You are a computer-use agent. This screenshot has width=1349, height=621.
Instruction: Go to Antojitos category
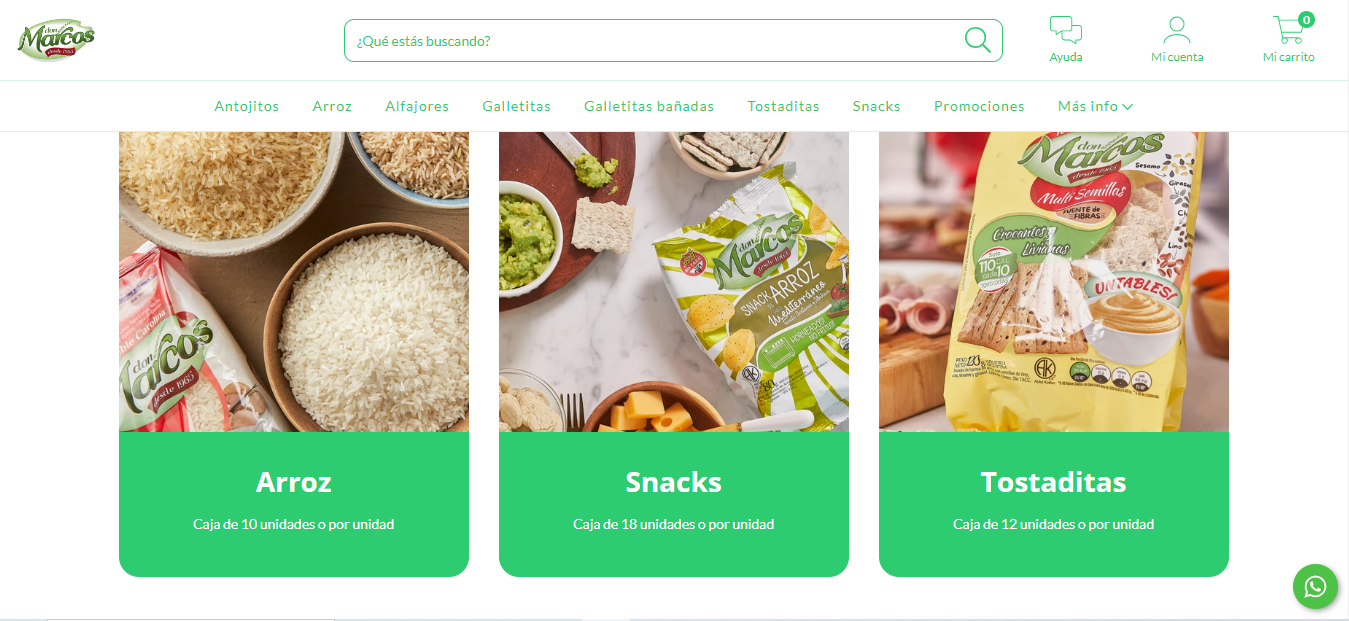(x=246, y=106)
